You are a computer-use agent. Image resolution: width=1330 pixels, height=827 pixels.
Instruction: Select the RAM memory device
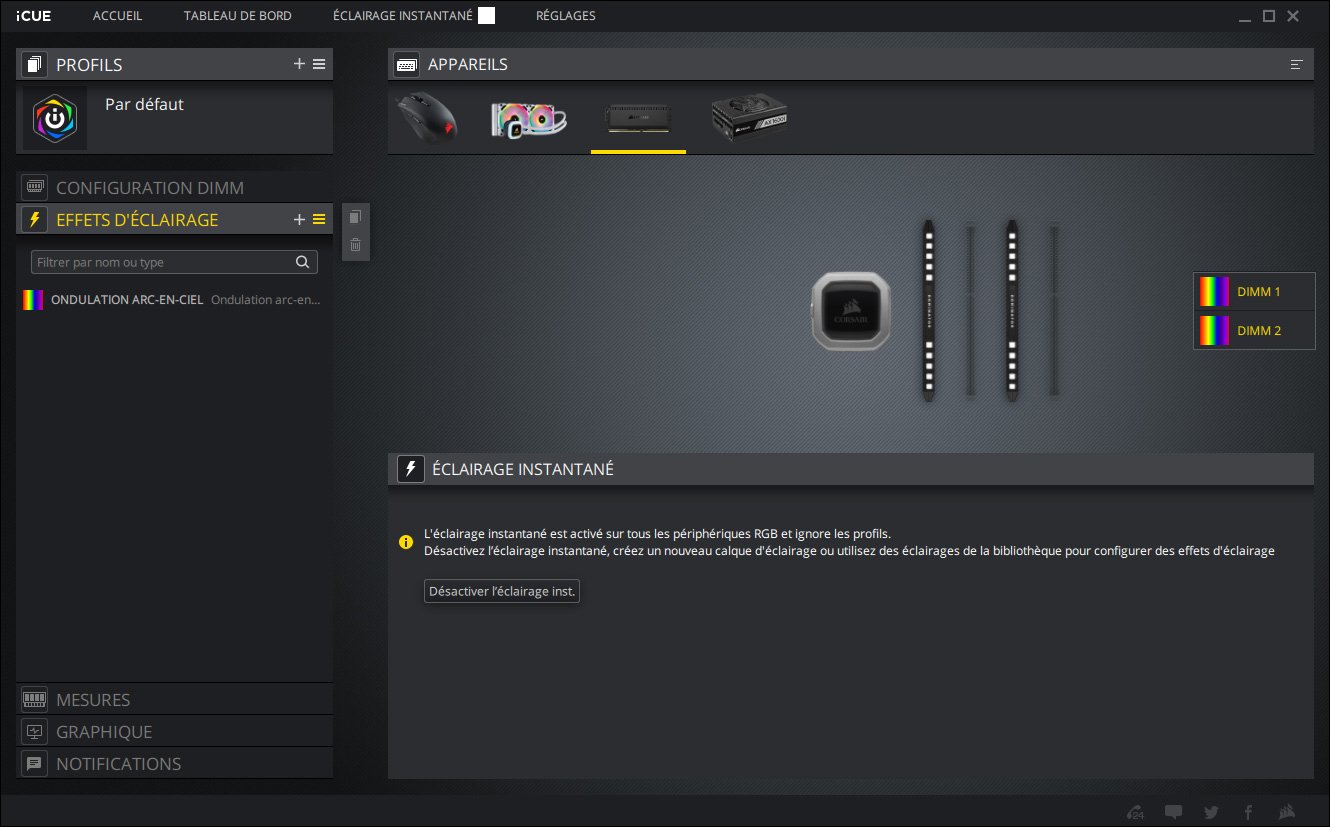638,119
